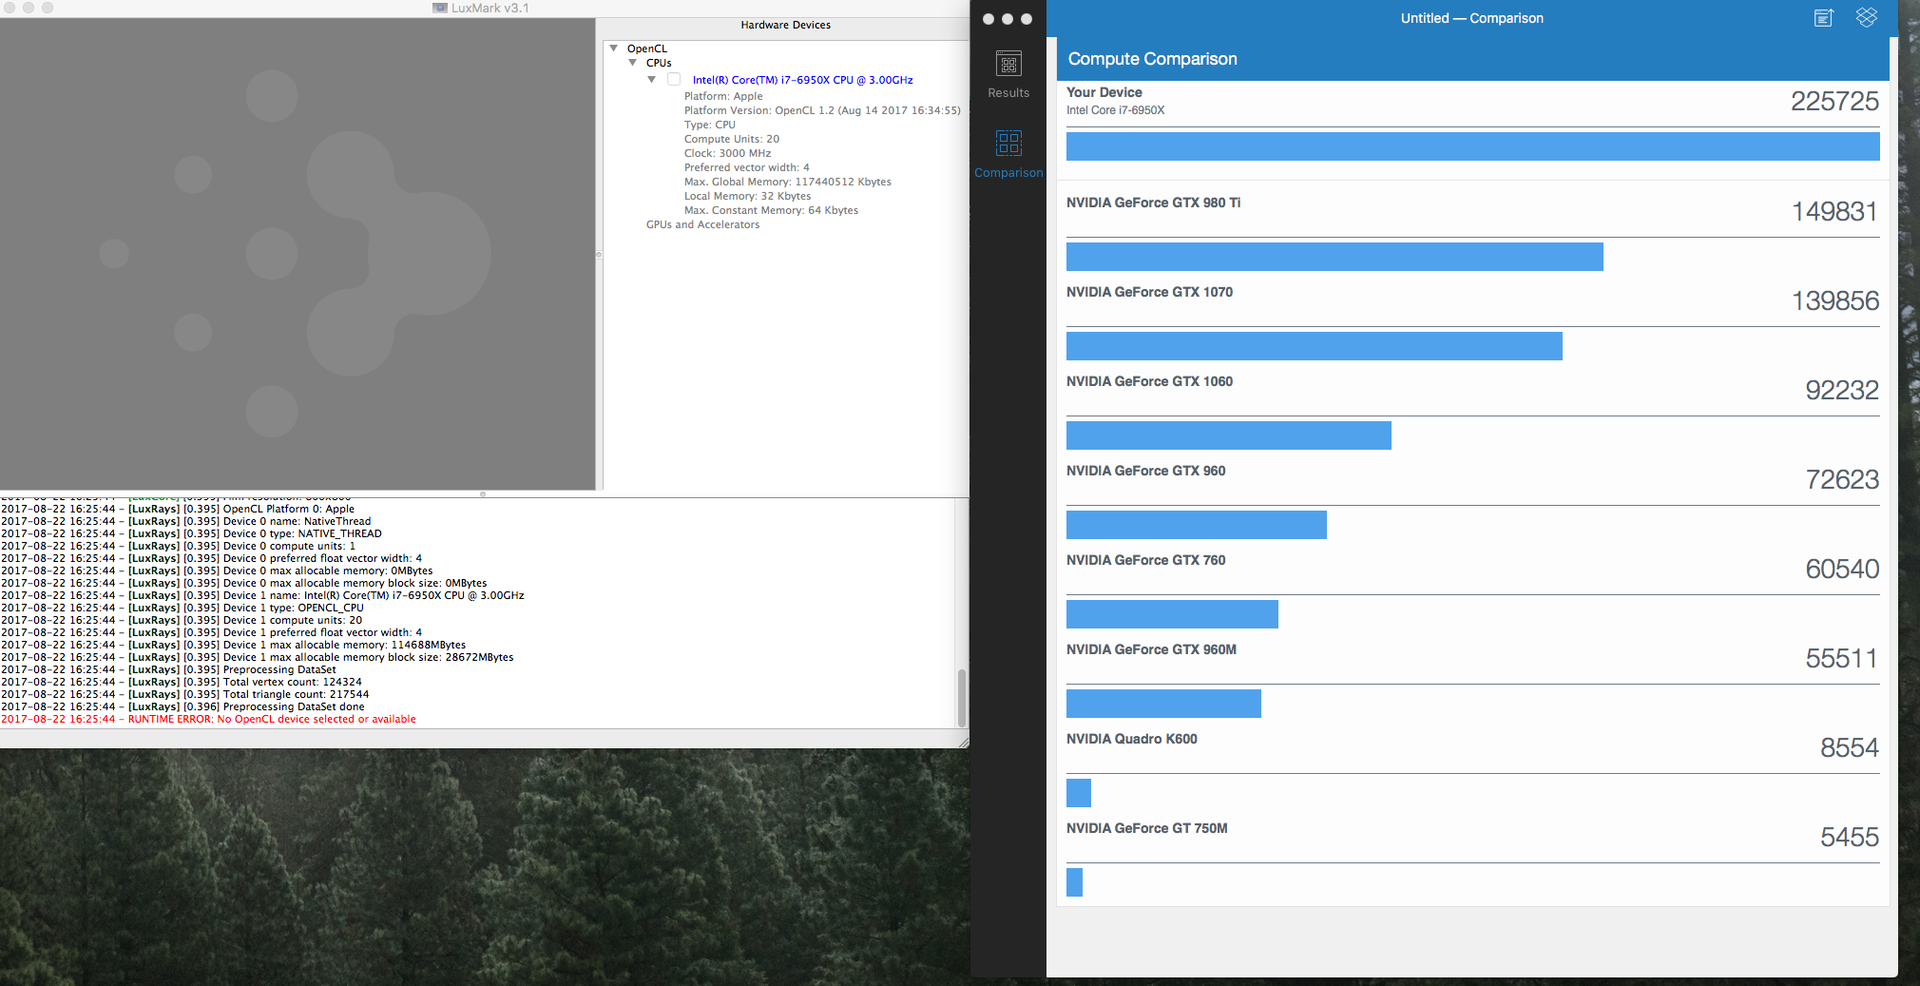Open the Comparison view icon in Geekbench sidebar
Image resolution: width=1920 pixels, height=986 pixels.
click(x=1008, y=142)
